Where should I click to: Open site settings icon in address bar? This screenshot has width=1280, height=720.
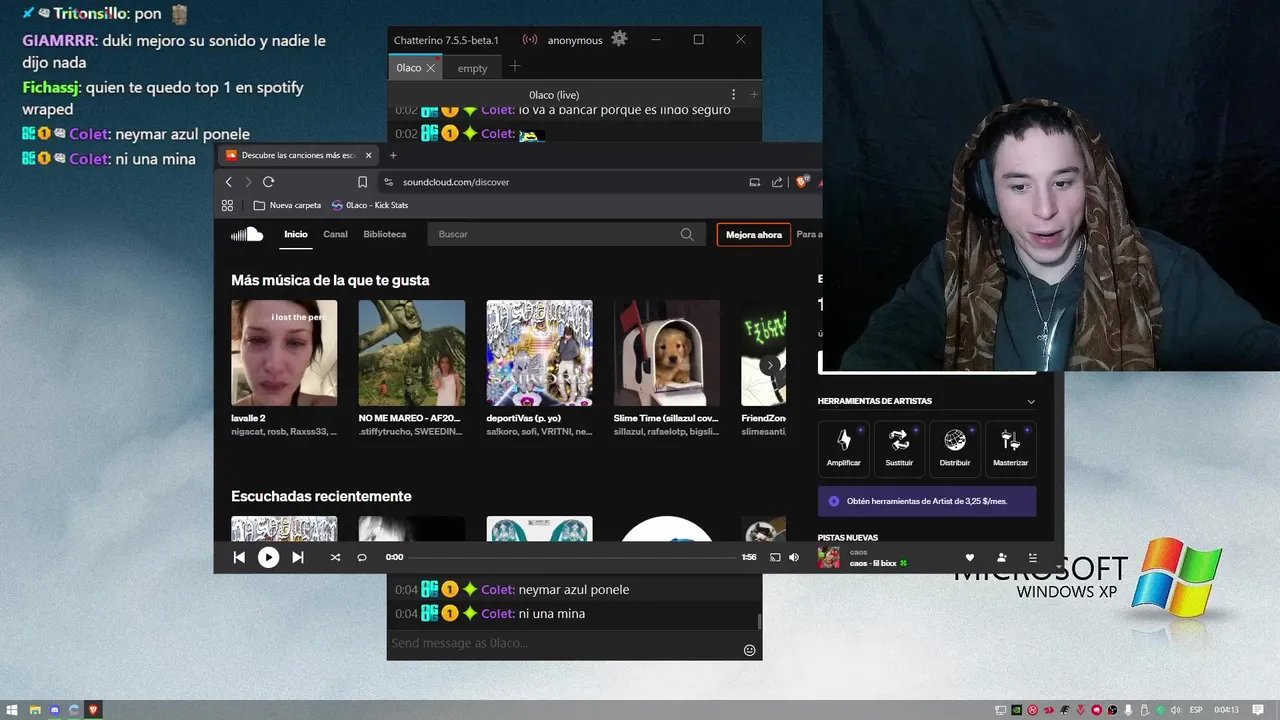click(390, 182)
